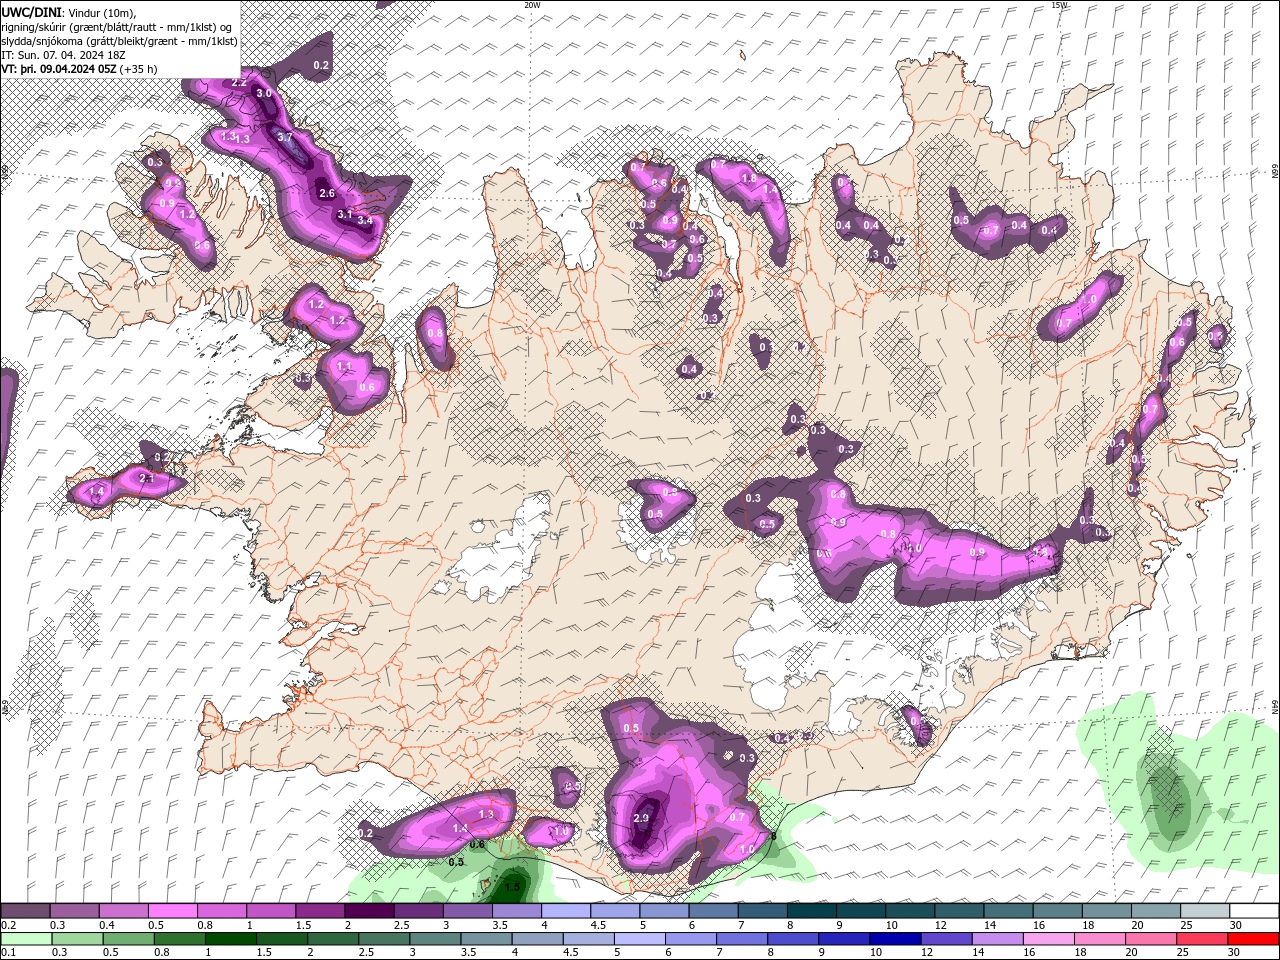
Task: Click the 30 label under the snow scale
Action: [x=1236, y=925]
